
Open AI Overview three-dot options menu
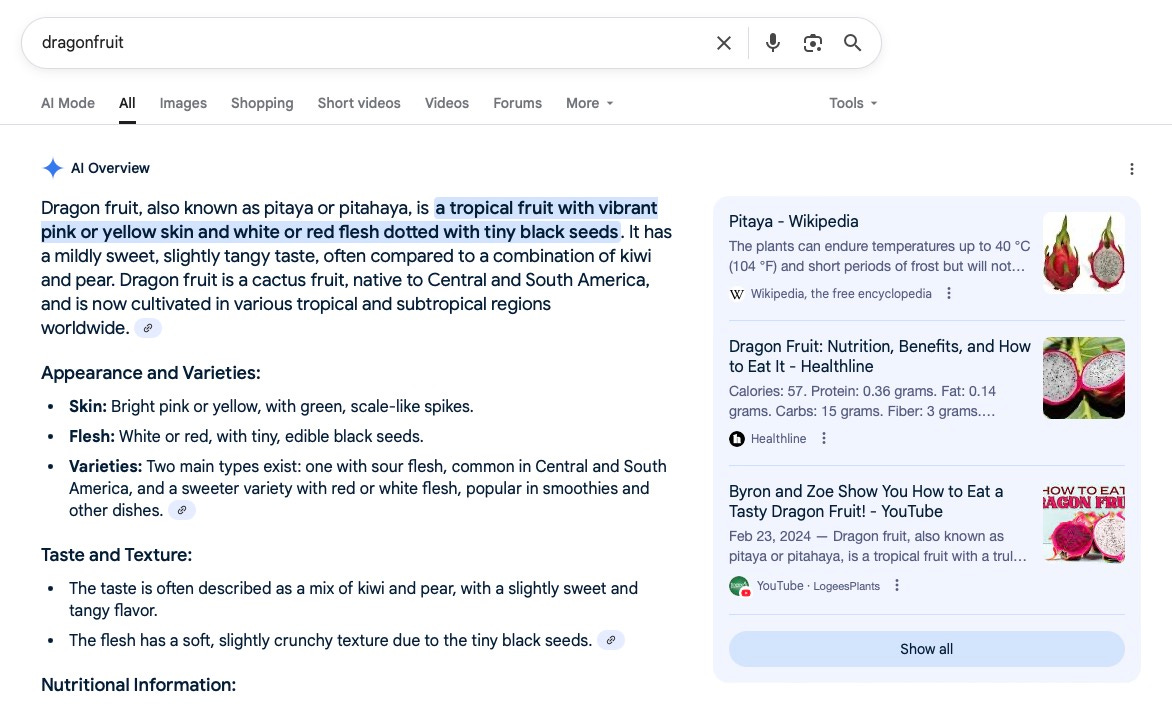pyautogui.click(x=1132, y=169)
